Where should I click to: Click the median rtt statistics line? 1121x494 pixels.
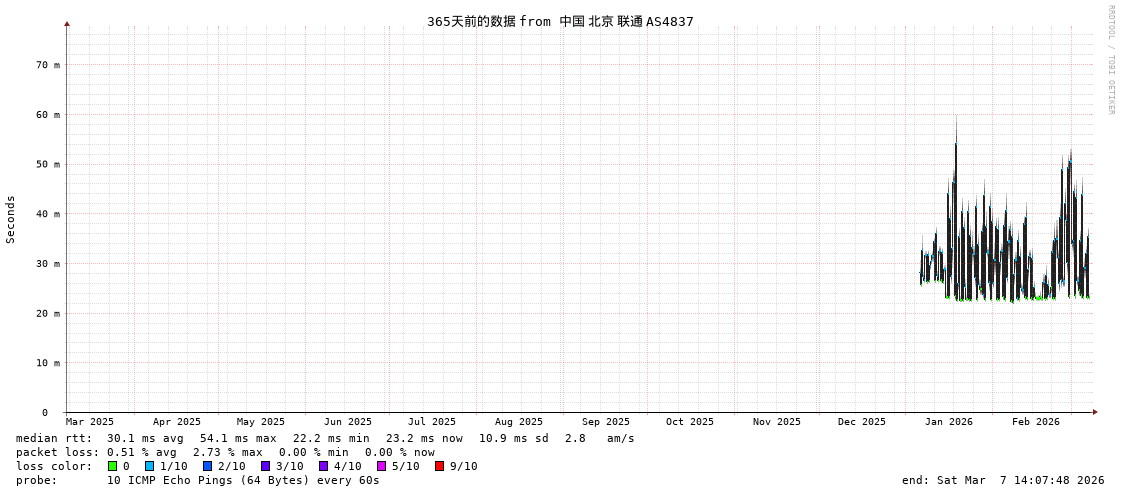tap(325, 438)
